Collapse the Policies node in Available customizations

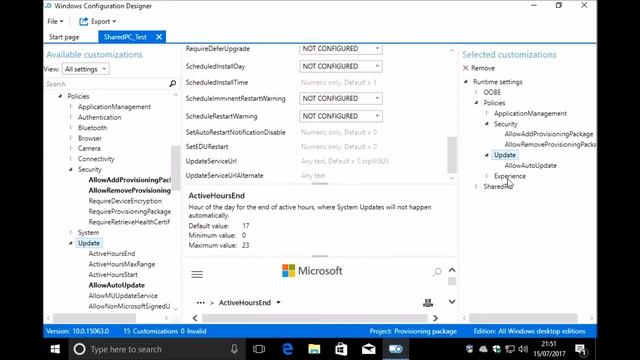tap(60, 96)
